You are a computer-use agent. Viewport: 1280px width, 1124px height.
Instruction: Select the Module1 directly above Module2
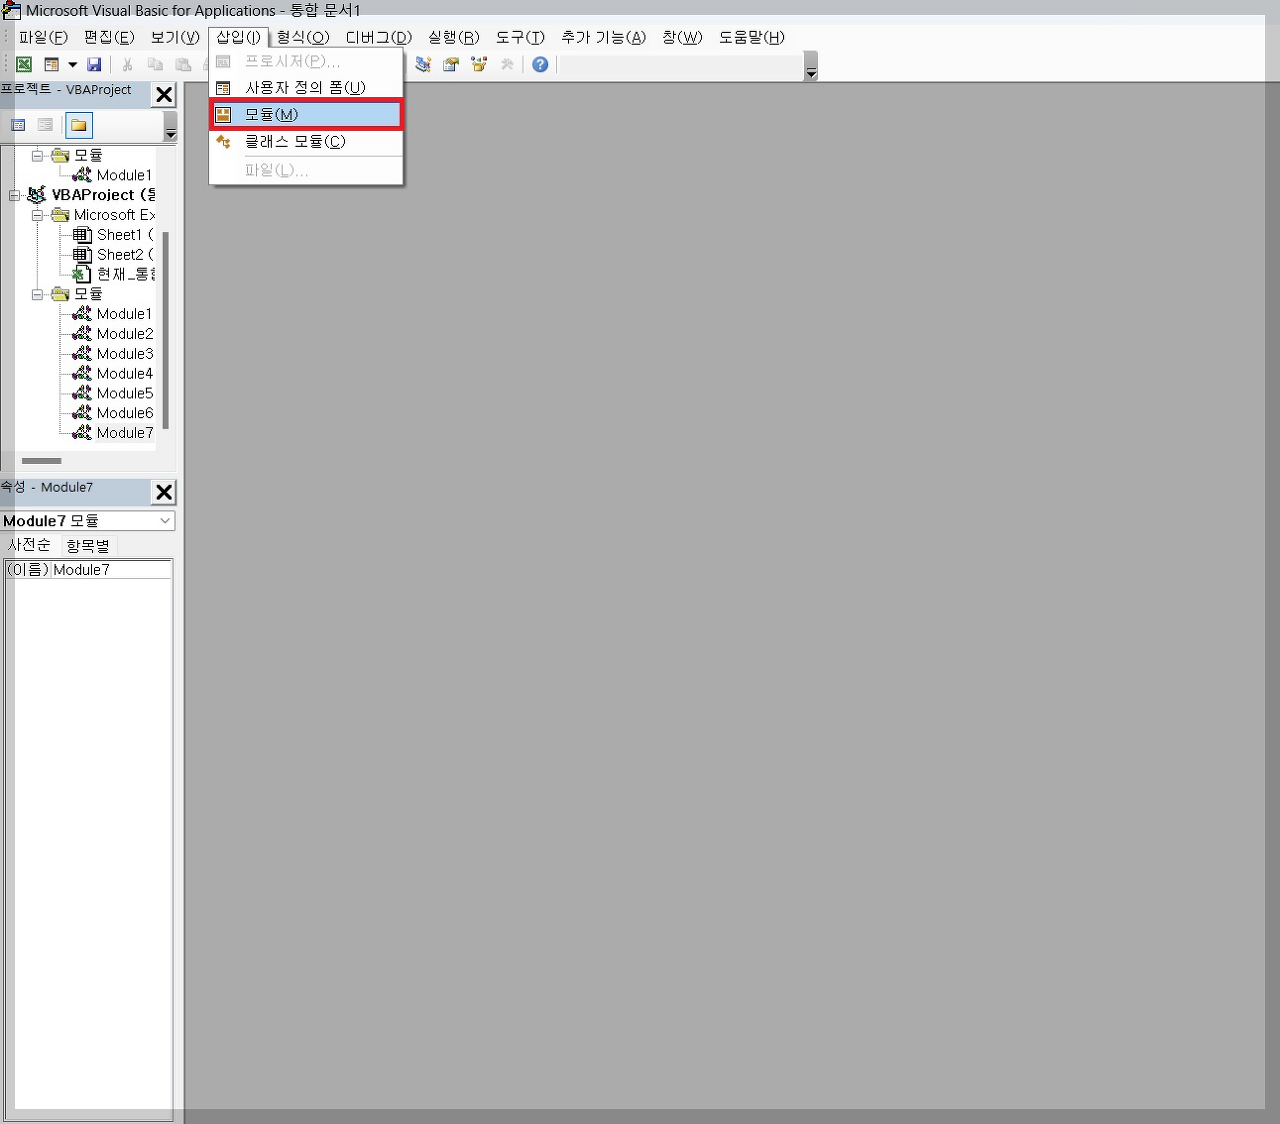point(112,314)
